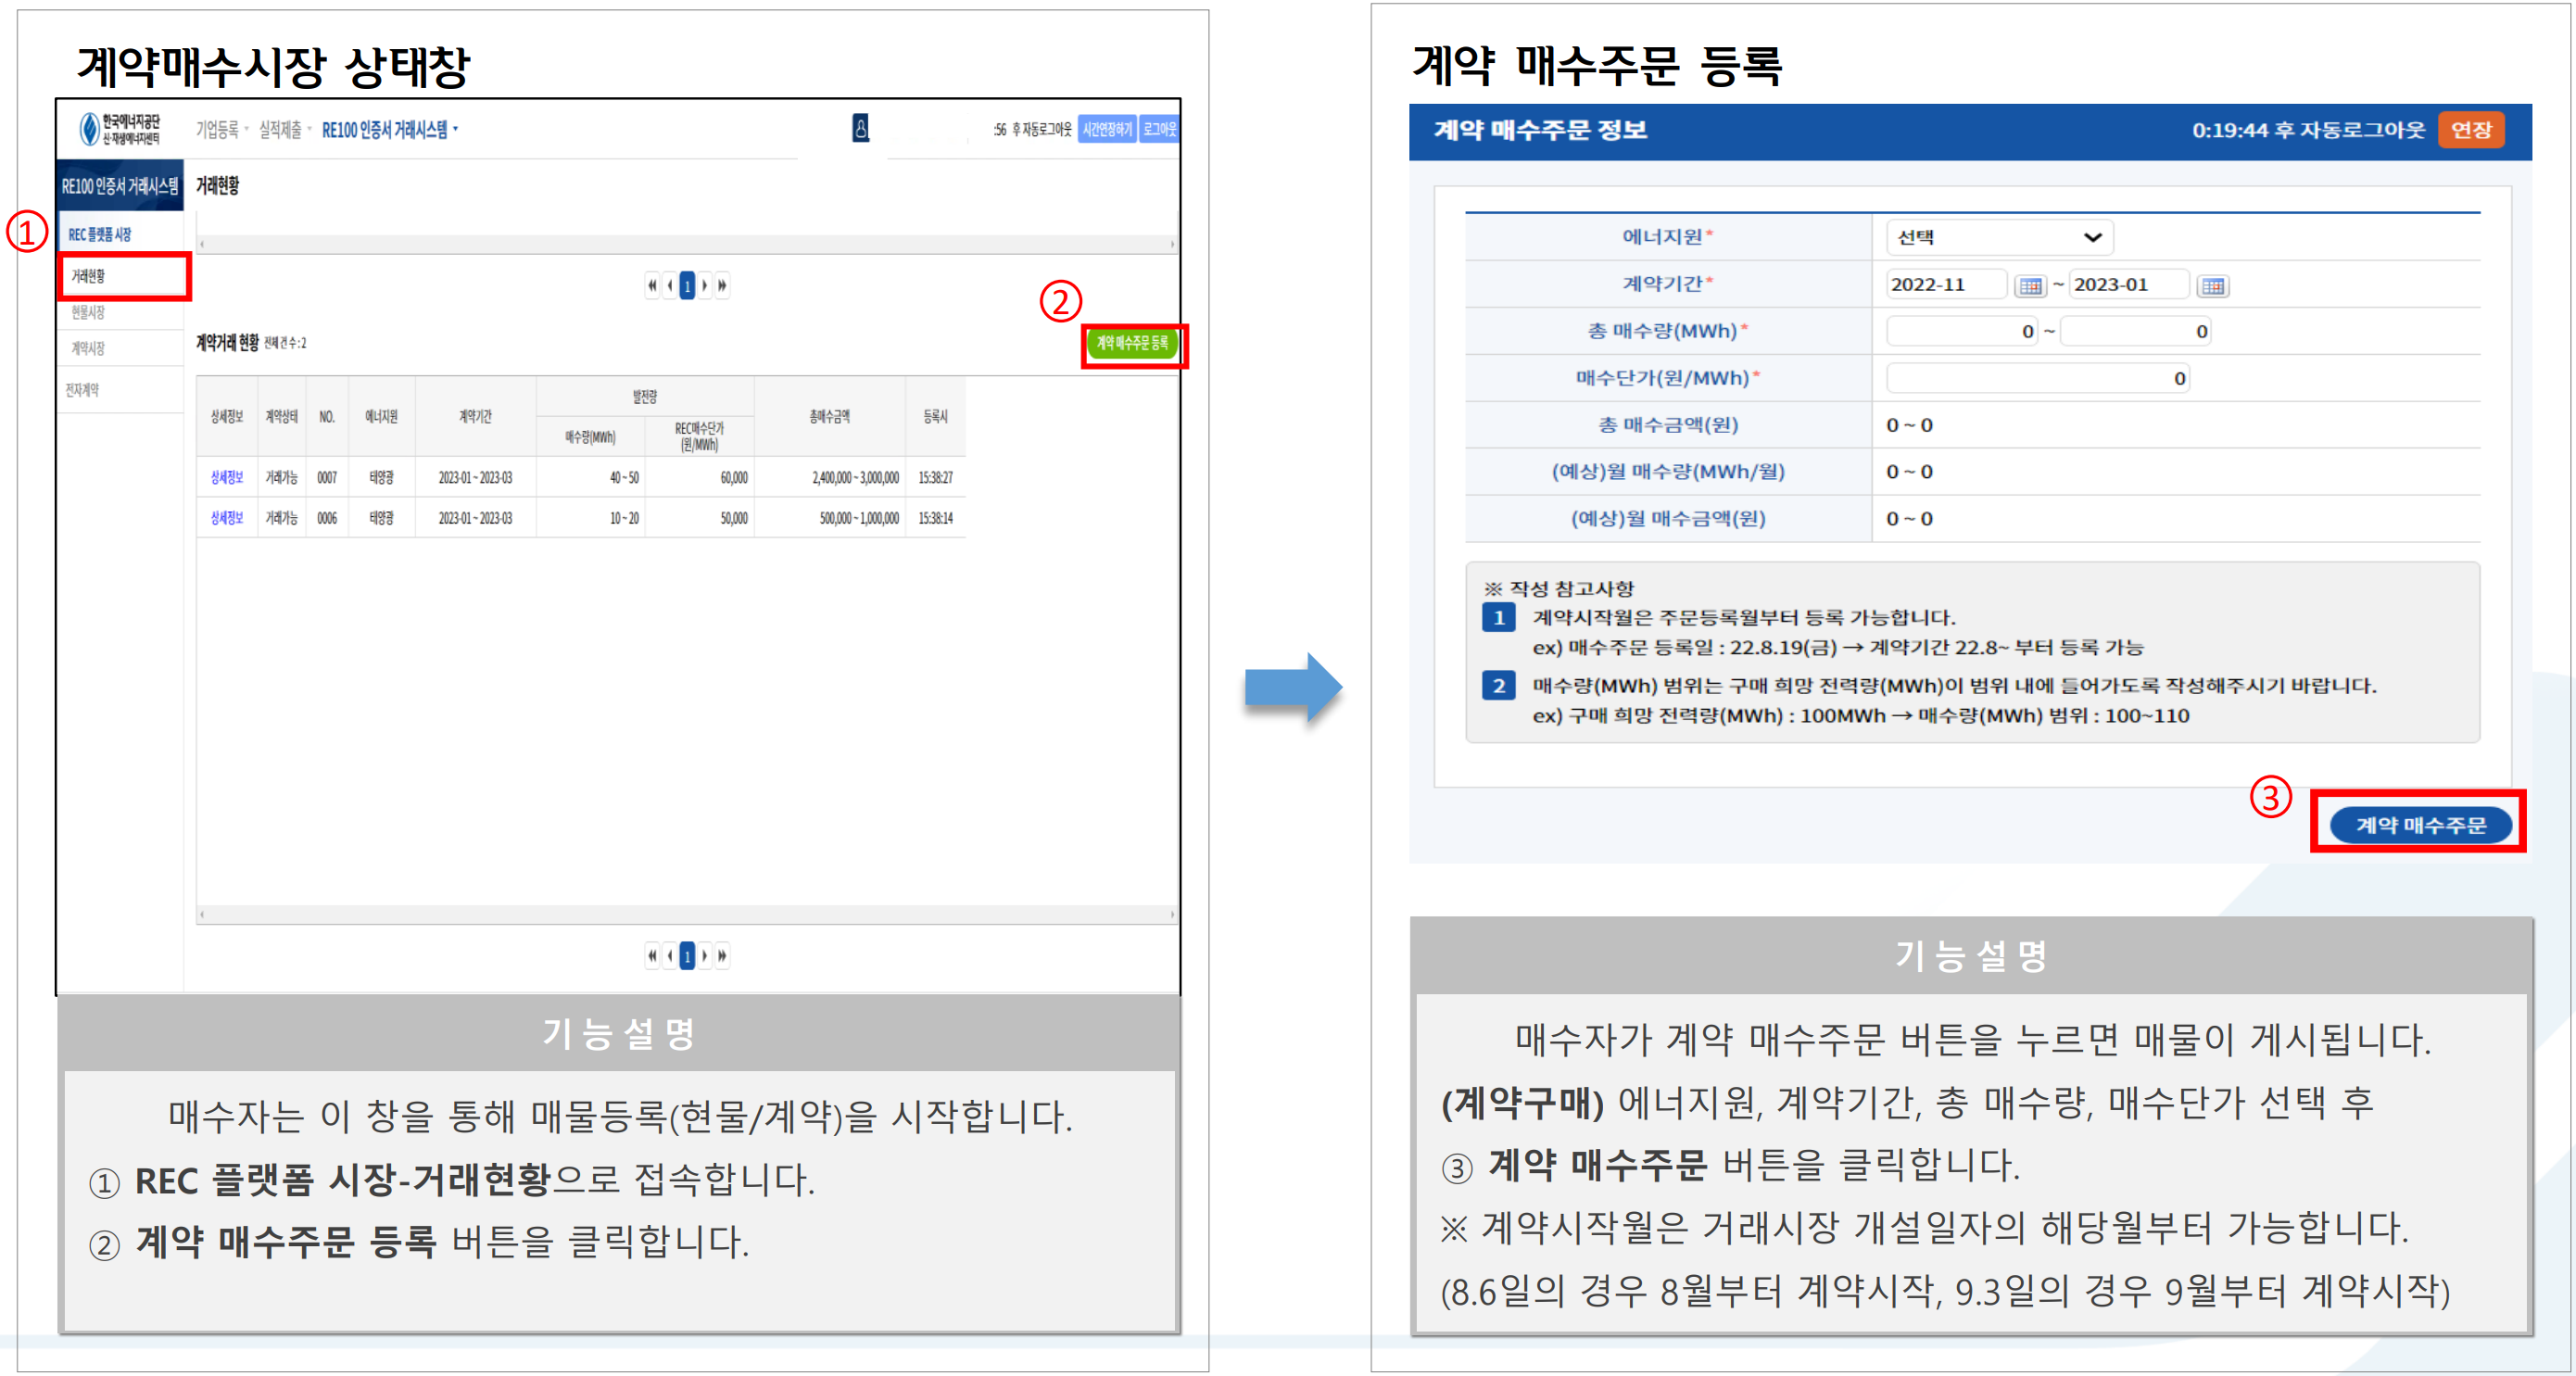Viewport: 2576px width, 1376px height.
Task: Go to next page in top pagination
Action: click(x=705, y=286)
